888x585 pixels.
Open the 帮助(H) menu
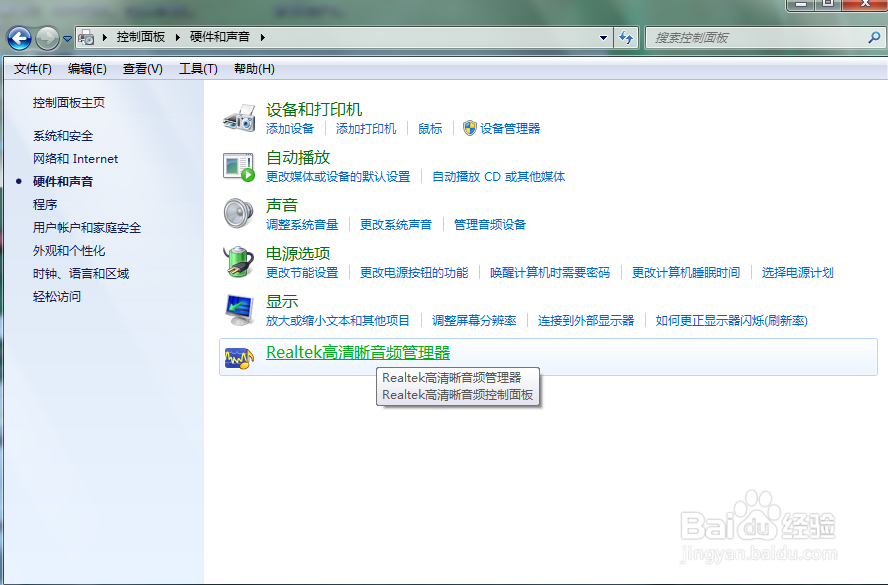pyautogui.click(x=254, y=69)
